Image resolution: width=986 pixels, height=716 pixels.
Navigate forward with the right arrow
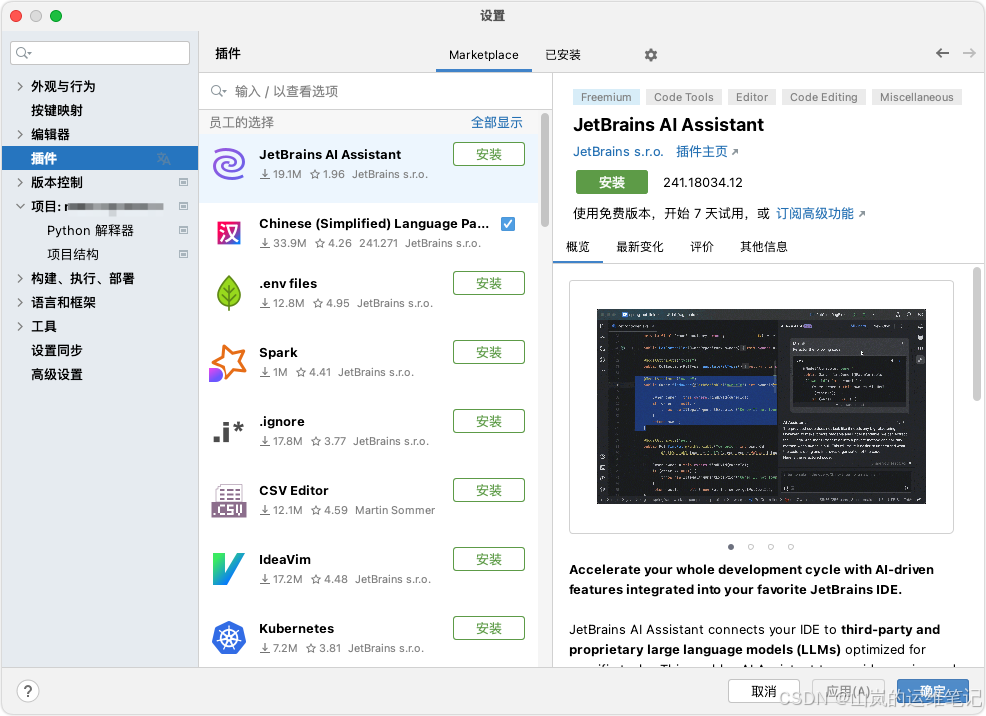[969, 53]
